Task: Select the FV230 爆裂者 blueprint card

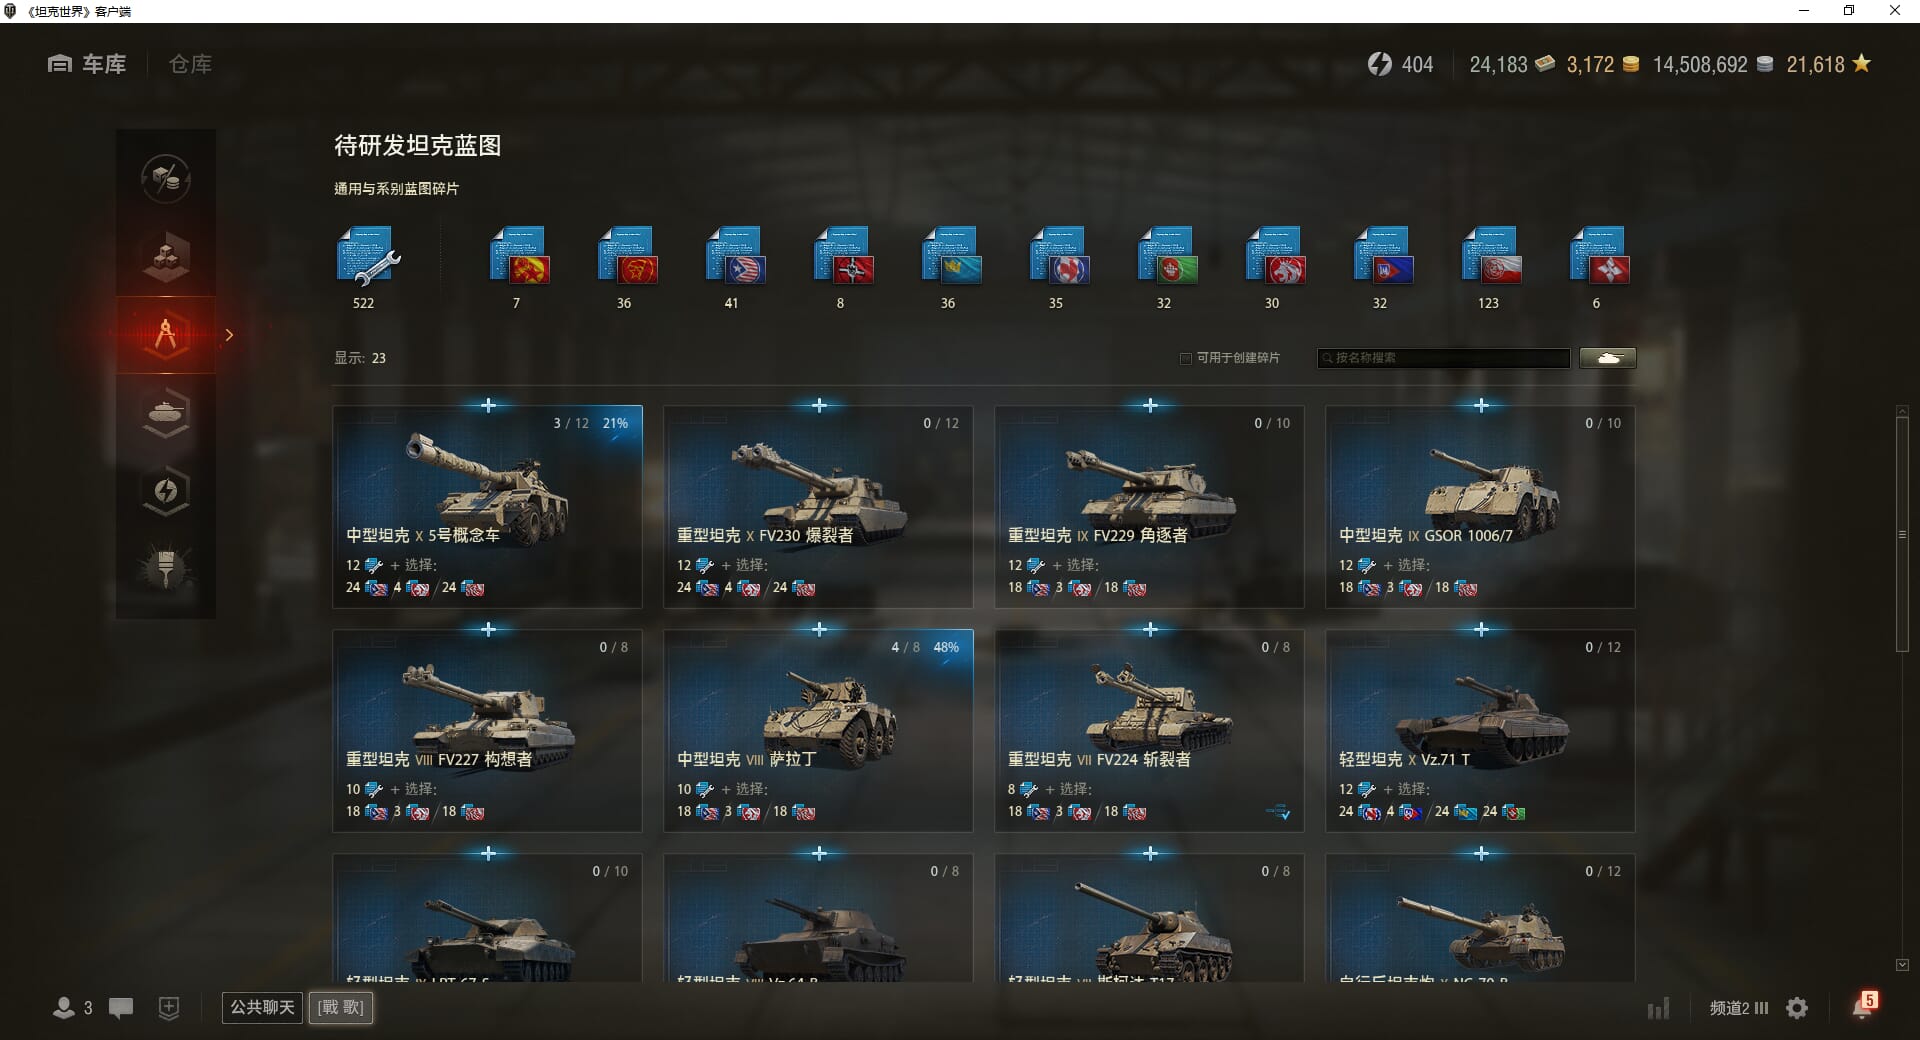Action: tap(818, 506)
